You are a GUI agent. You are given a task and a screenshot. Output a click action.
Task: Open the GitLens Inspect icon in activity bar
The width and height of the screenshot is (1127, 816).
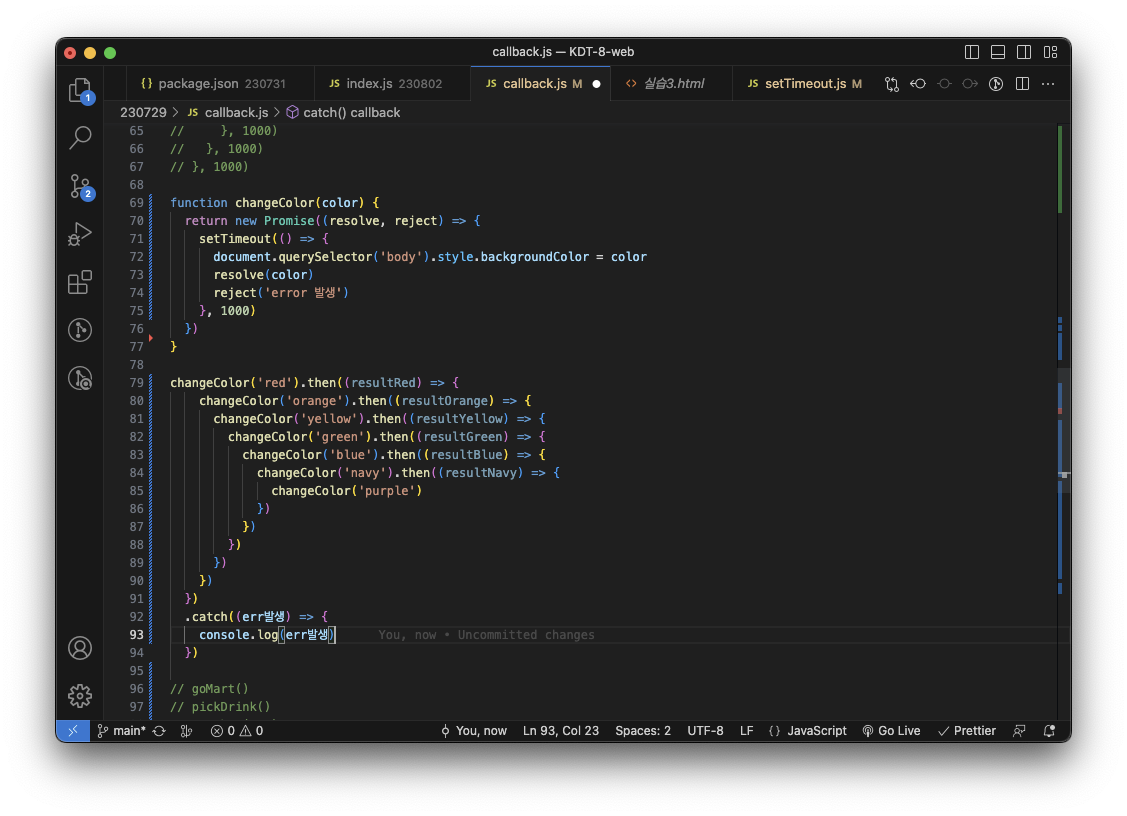tap(80, 378)
